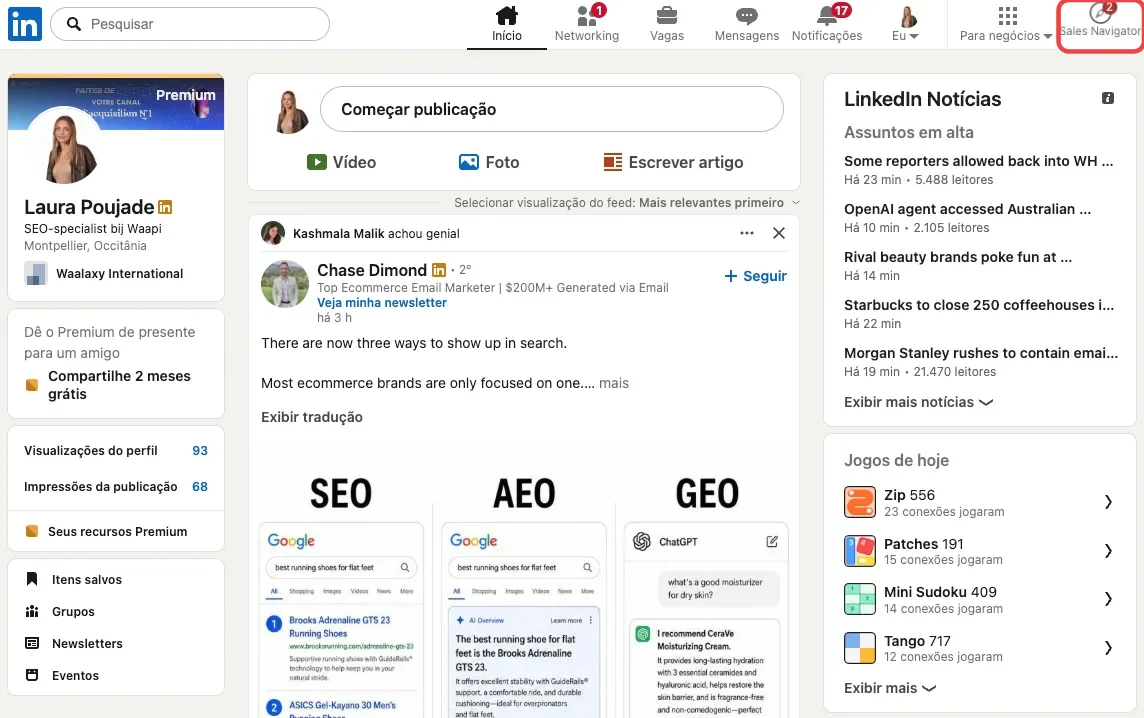Open the Grupos icon

[32, 611]
